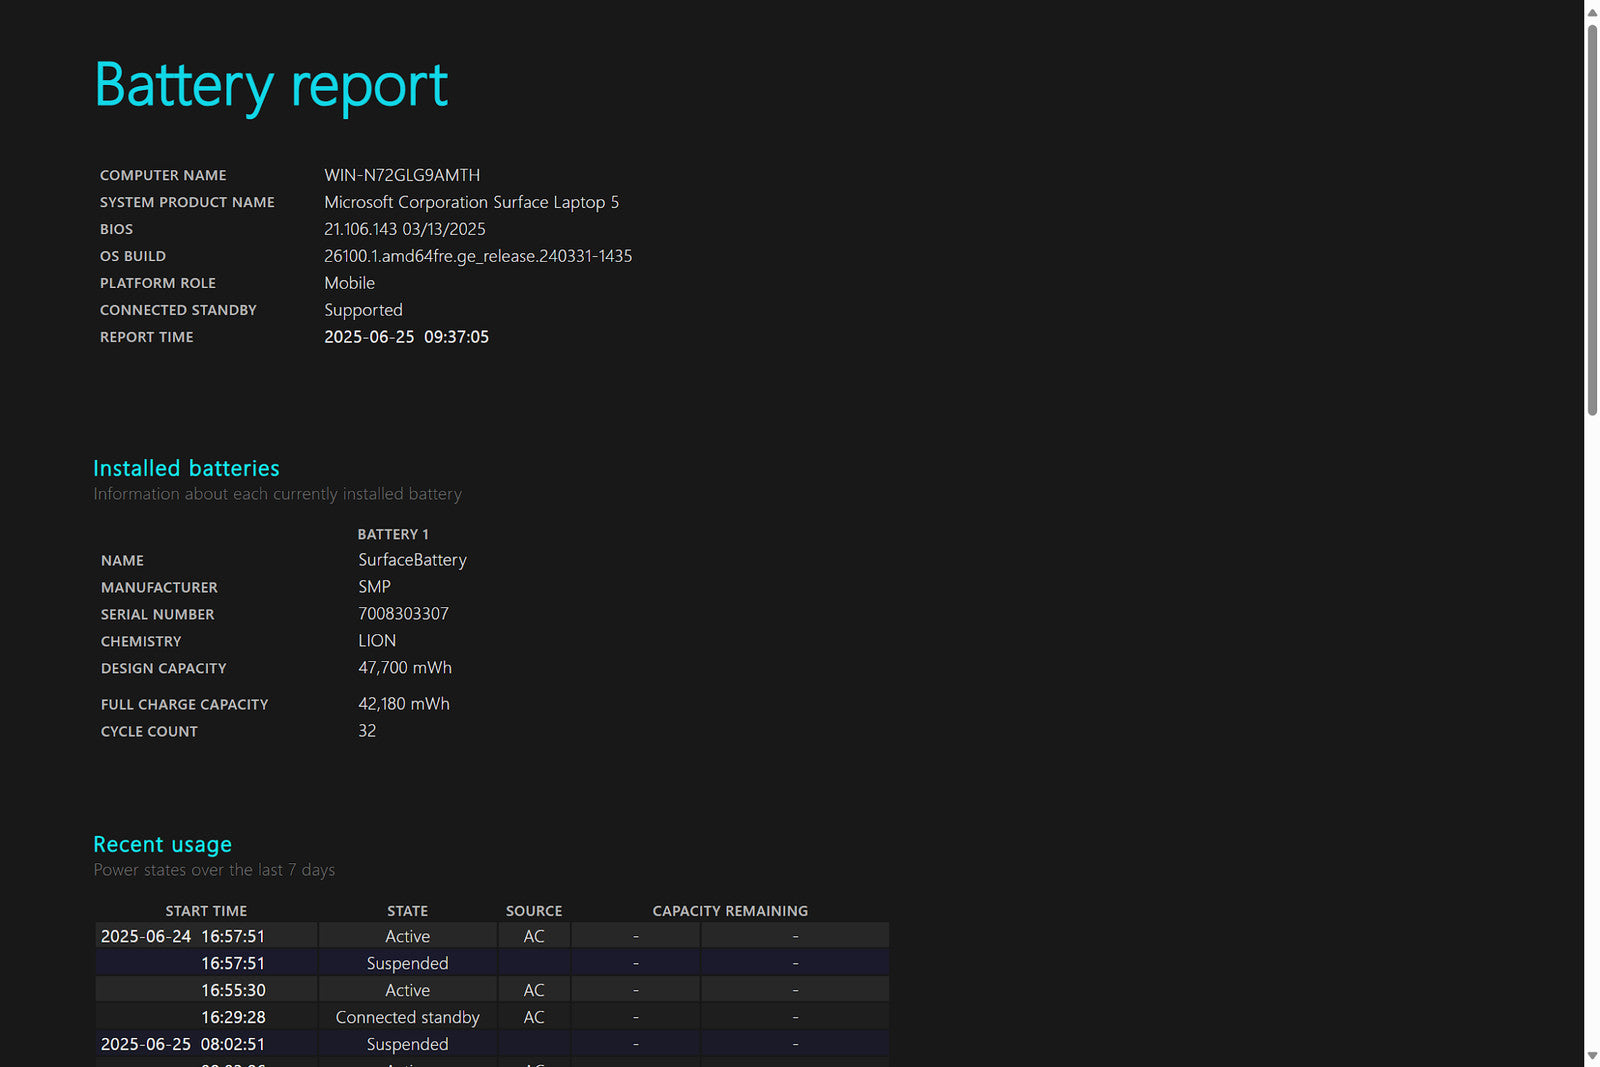The width and height of the screenshot is (1600, 1067).
Task: Click the full charge capacity 42,180 mWh
Action: pos(404,704)
